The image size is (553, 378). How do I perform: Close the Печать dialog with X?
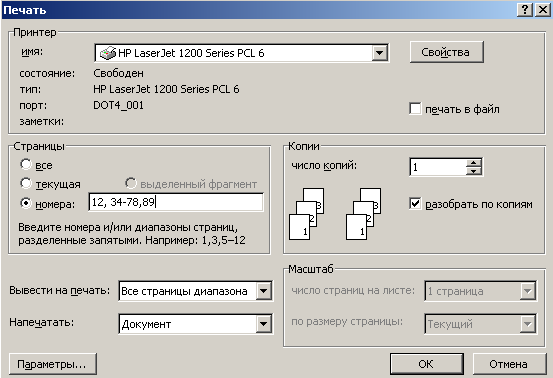(542, 10)
